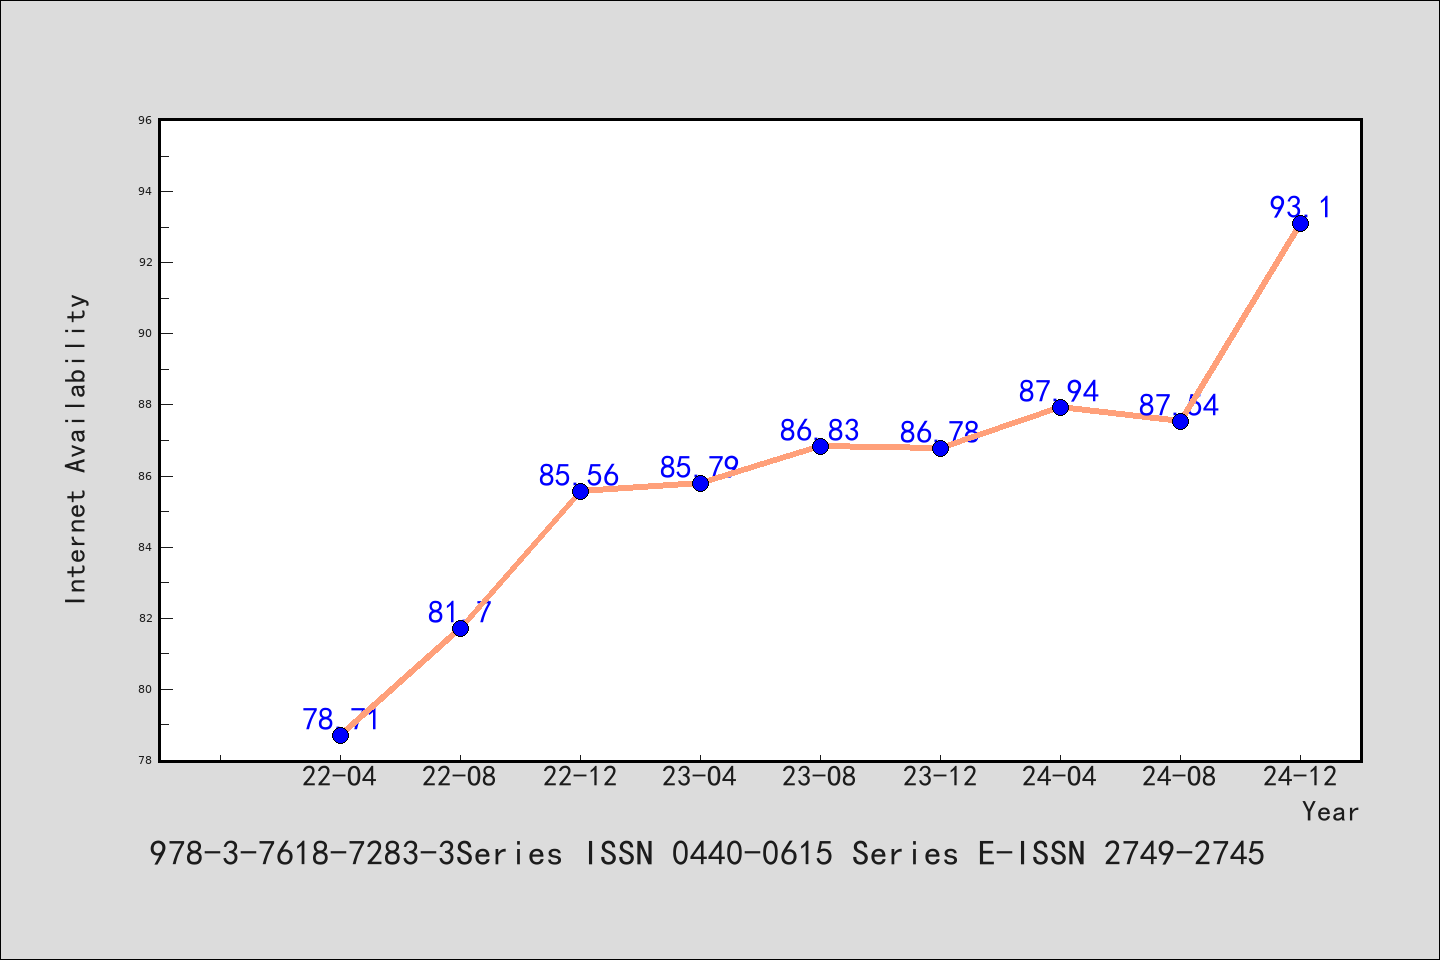Select the 93.1 data marker at 24-12

coord(1300,223)
